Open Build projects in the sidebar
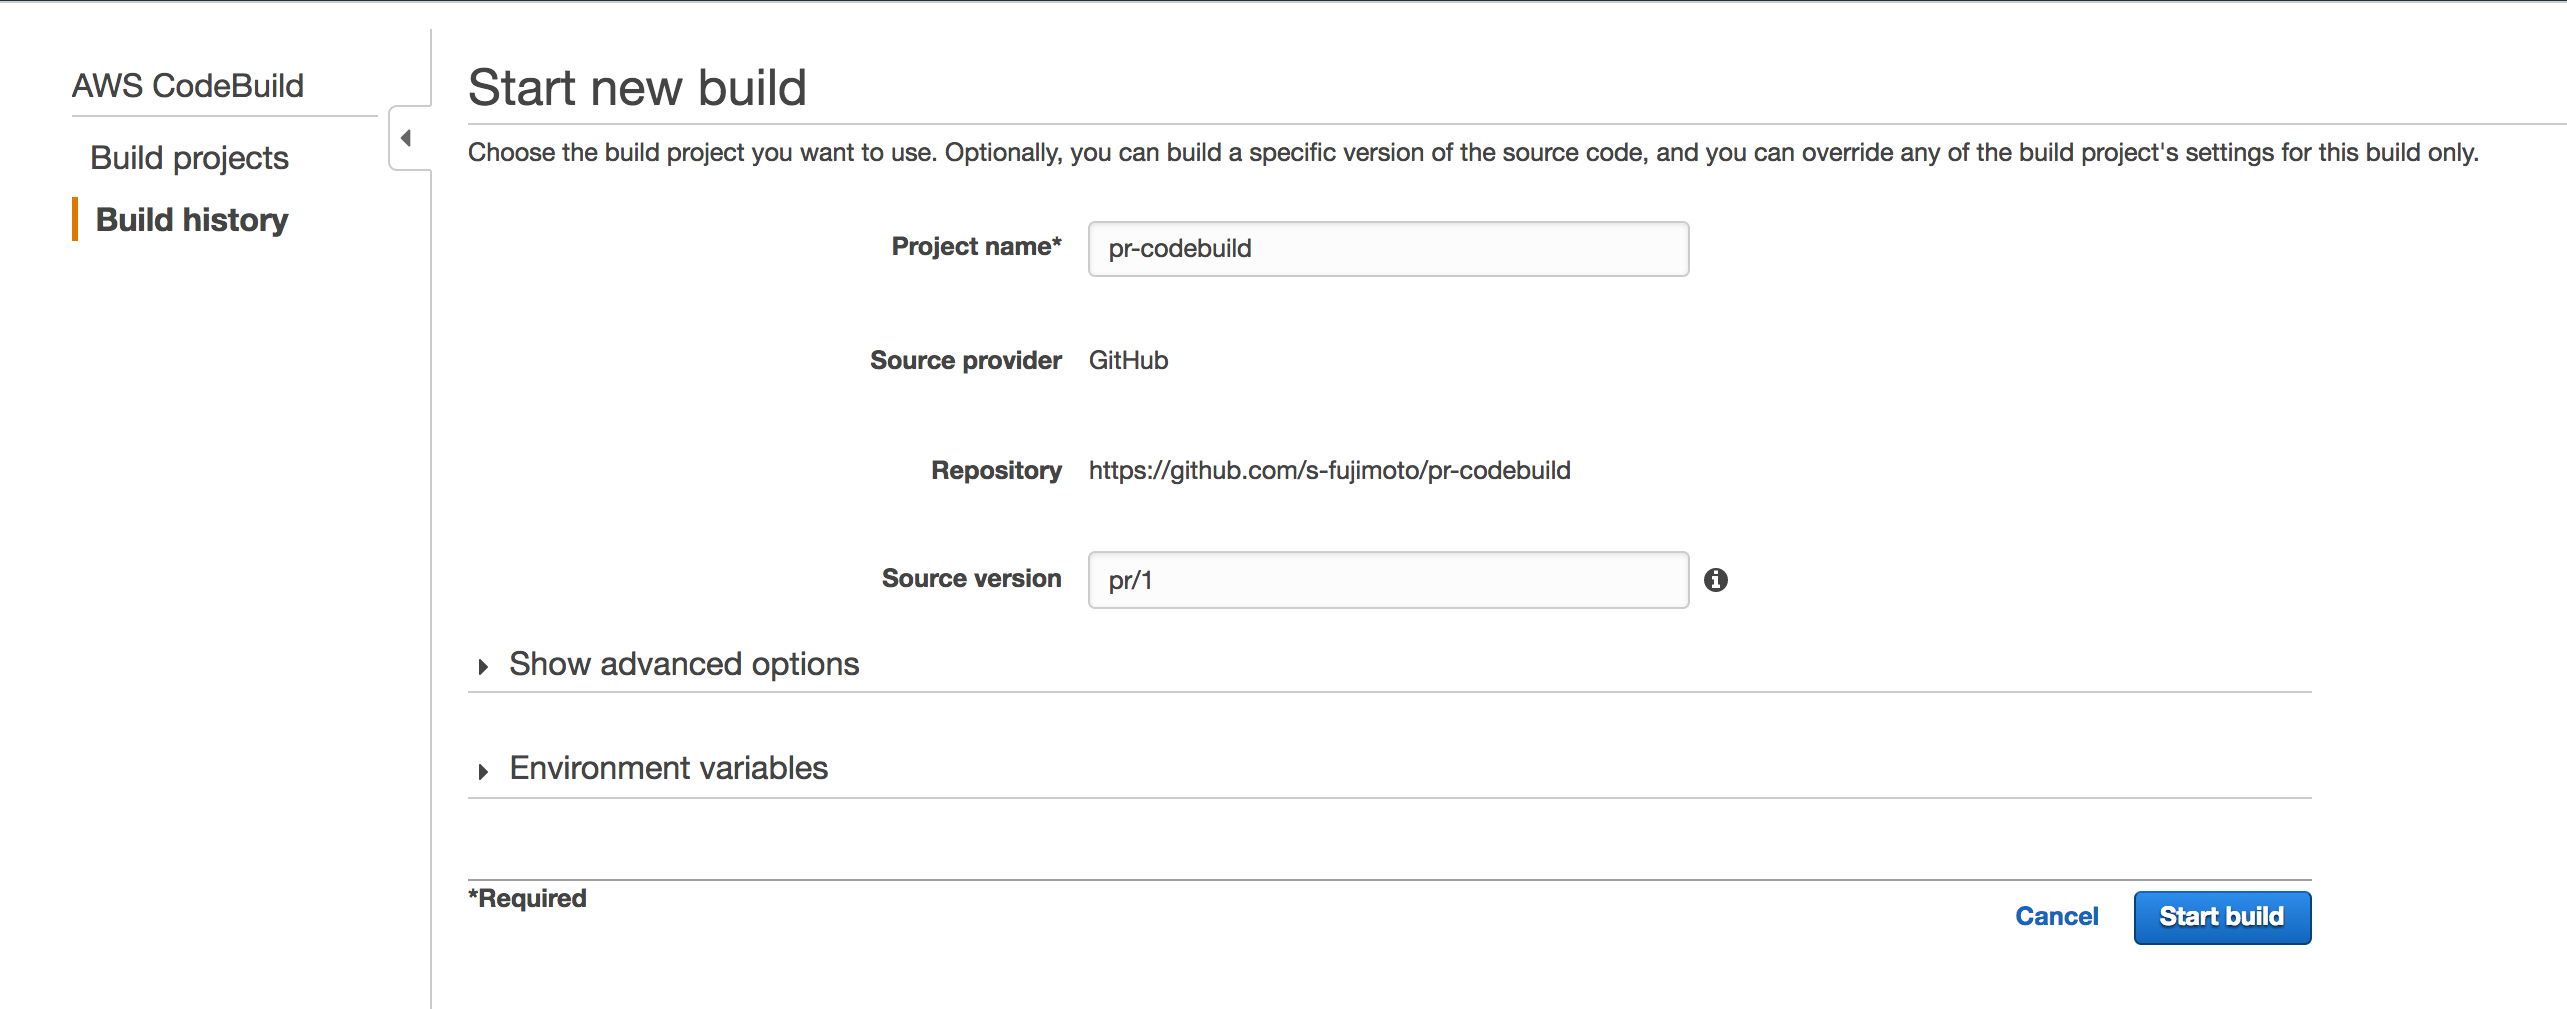 [189, 158]
